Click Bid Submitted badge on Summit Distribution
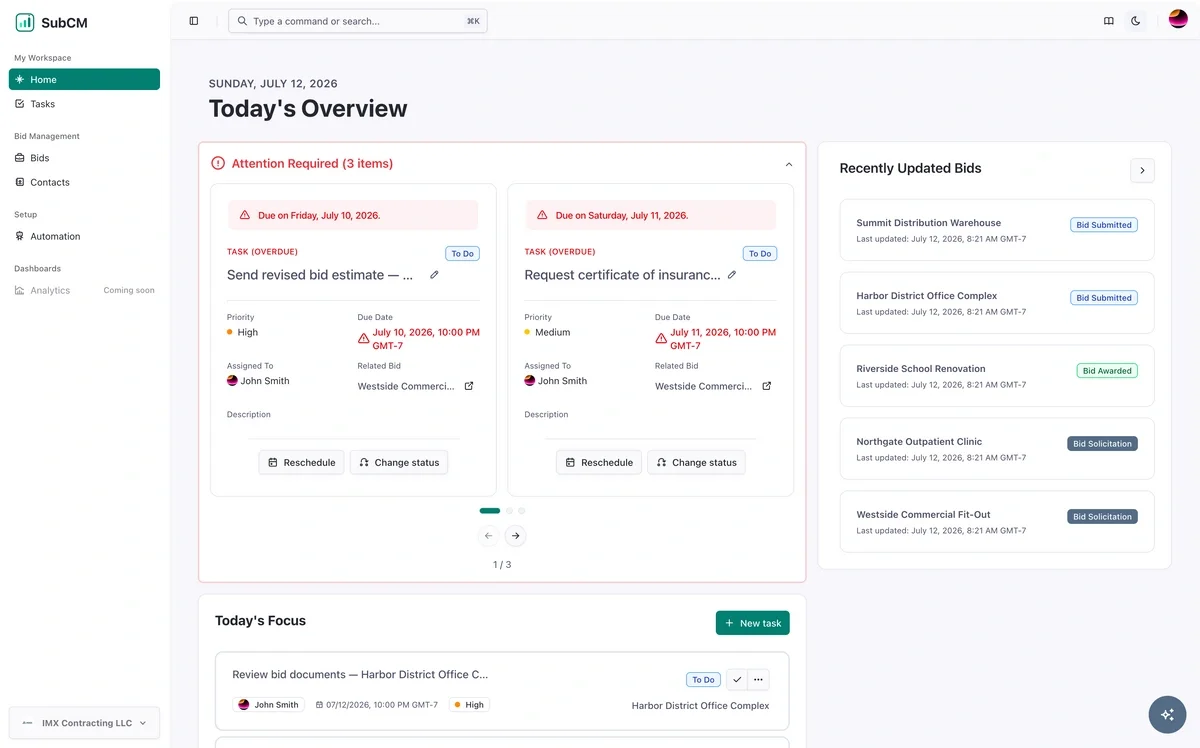 click(x=1104, y=225)
